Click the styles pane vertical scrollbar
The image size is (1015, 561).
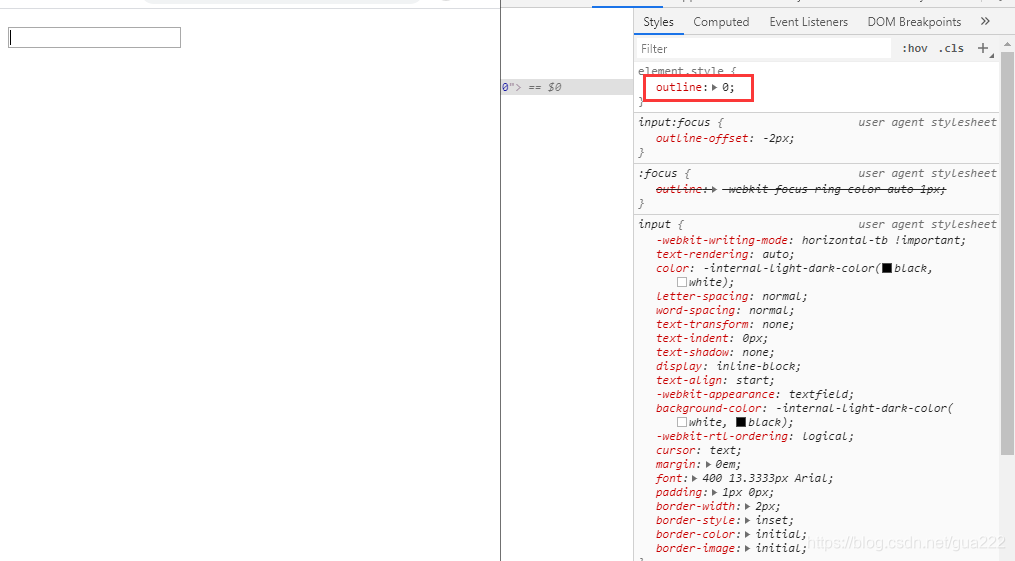point(1007,252)
